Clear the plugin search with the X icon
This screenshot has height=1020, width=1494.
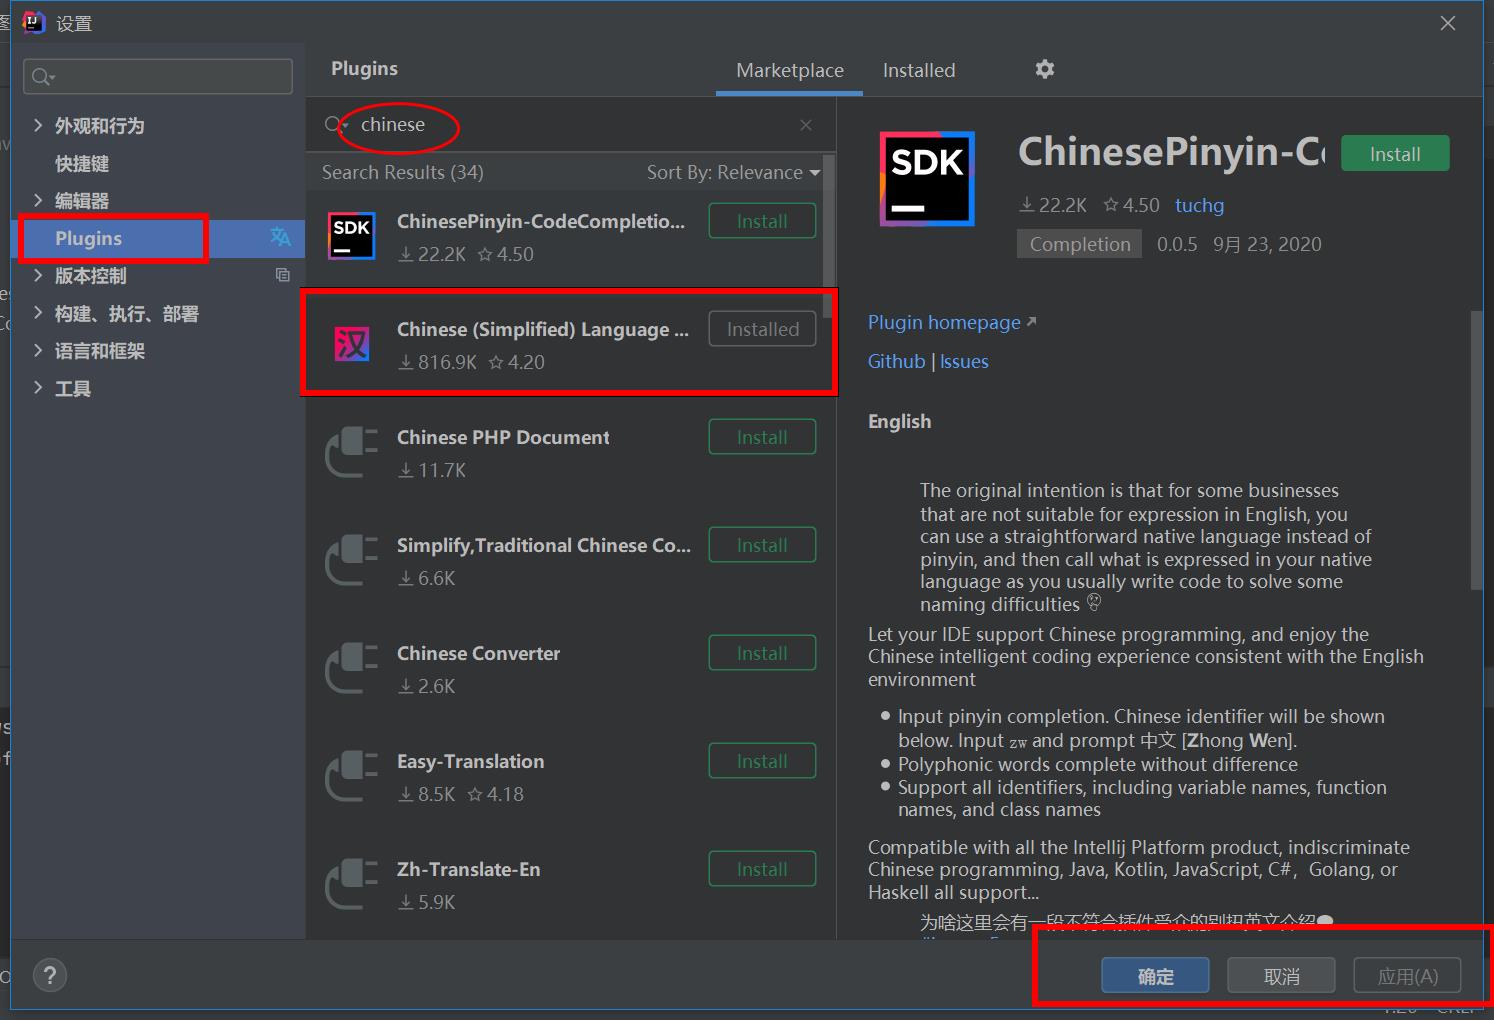click(806, 125)
